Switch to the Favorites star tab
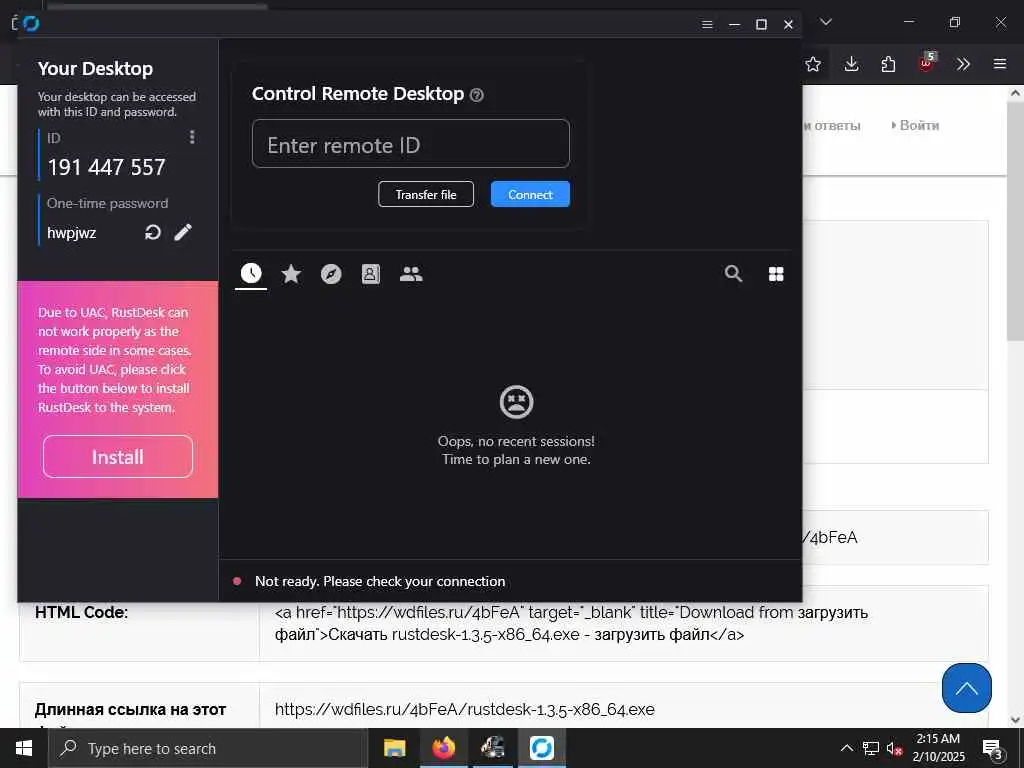The width and height of the screenshot is (1024, 768). coord(291,274)
